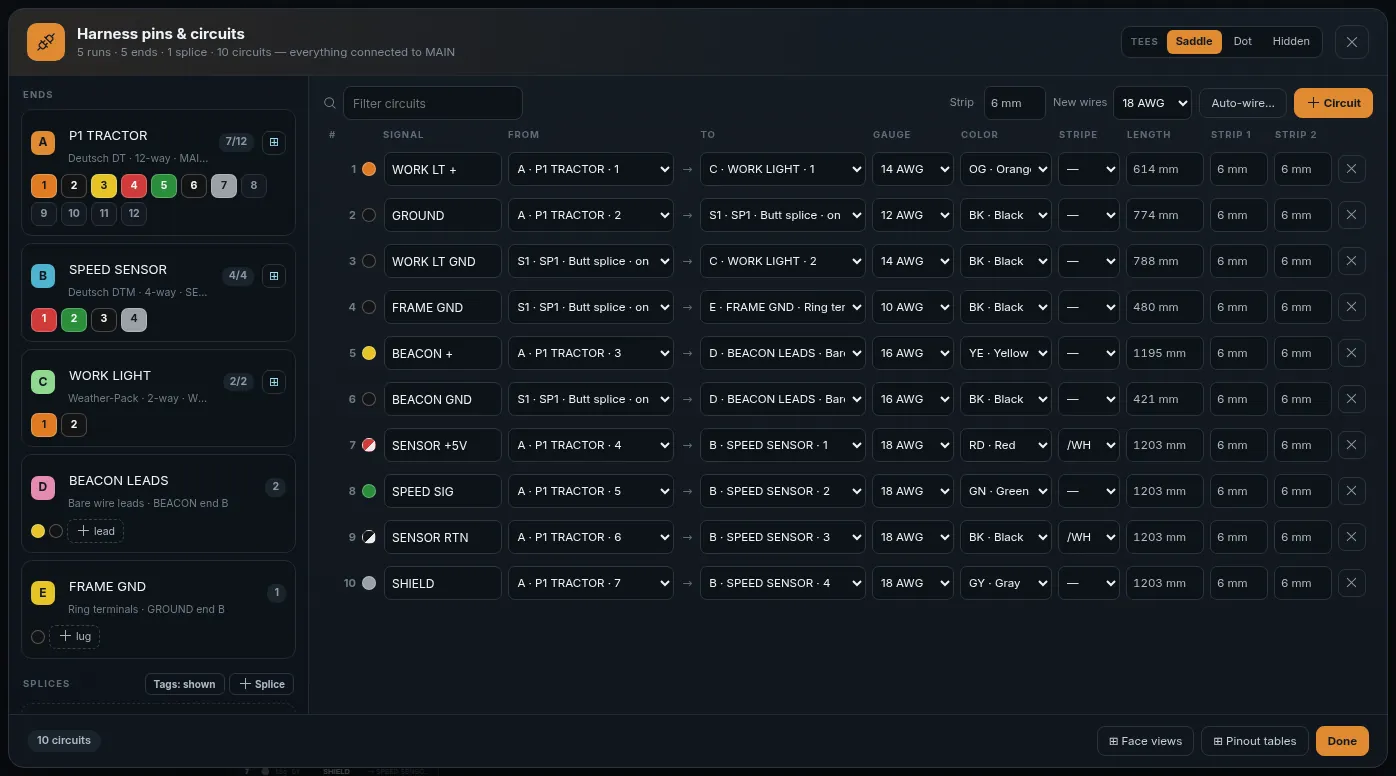The height and width of the screenshot is (776, 1396).
Task: Open face view for SPEED SENSOR connector
Action: (274, 276)
